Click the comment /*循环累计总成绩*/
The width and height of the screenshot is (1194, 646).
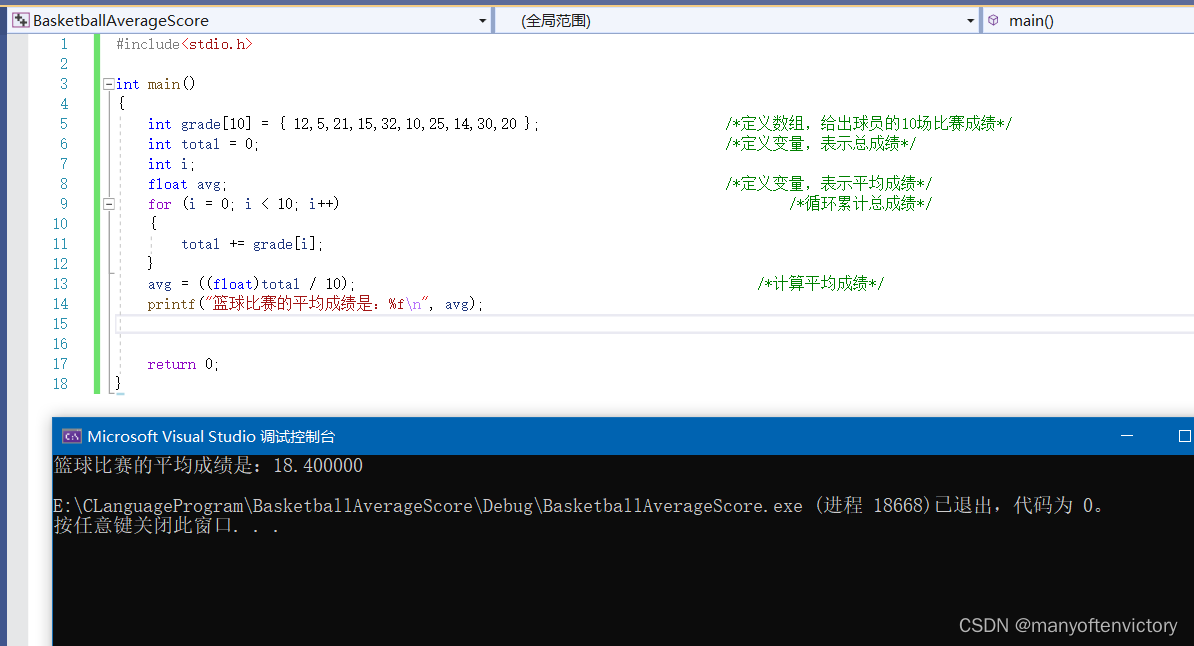click(x=860, y=203)
